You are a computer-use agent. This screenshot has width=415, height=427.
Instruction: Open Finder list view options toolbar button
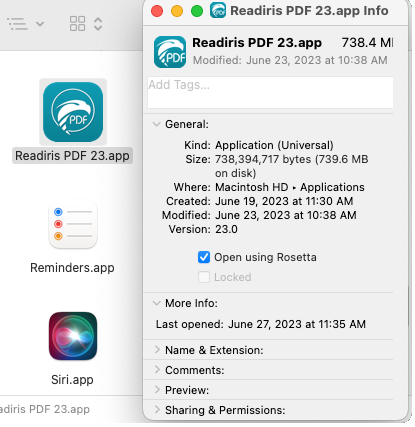[17, 24]
